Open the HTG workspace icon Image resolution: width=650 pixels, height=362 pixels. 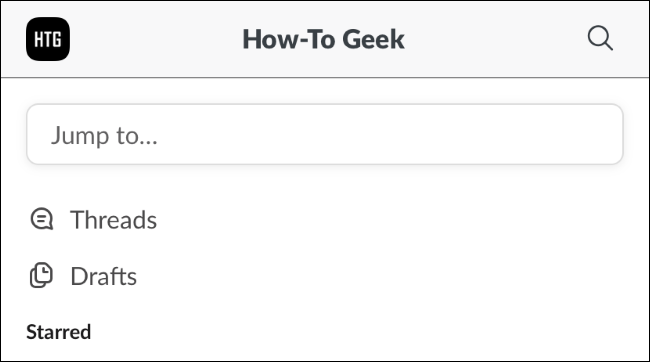click(48, 39)
